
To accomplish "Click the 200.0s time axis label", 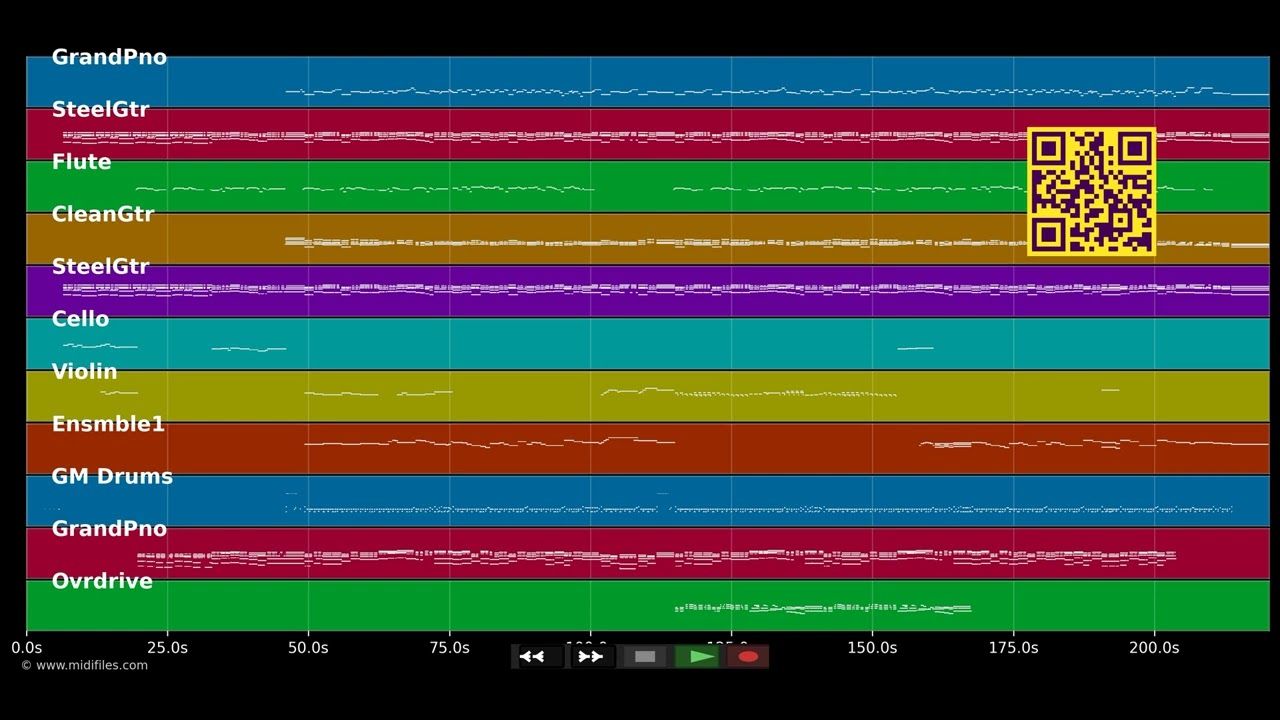I will [x=1154, y=648].
